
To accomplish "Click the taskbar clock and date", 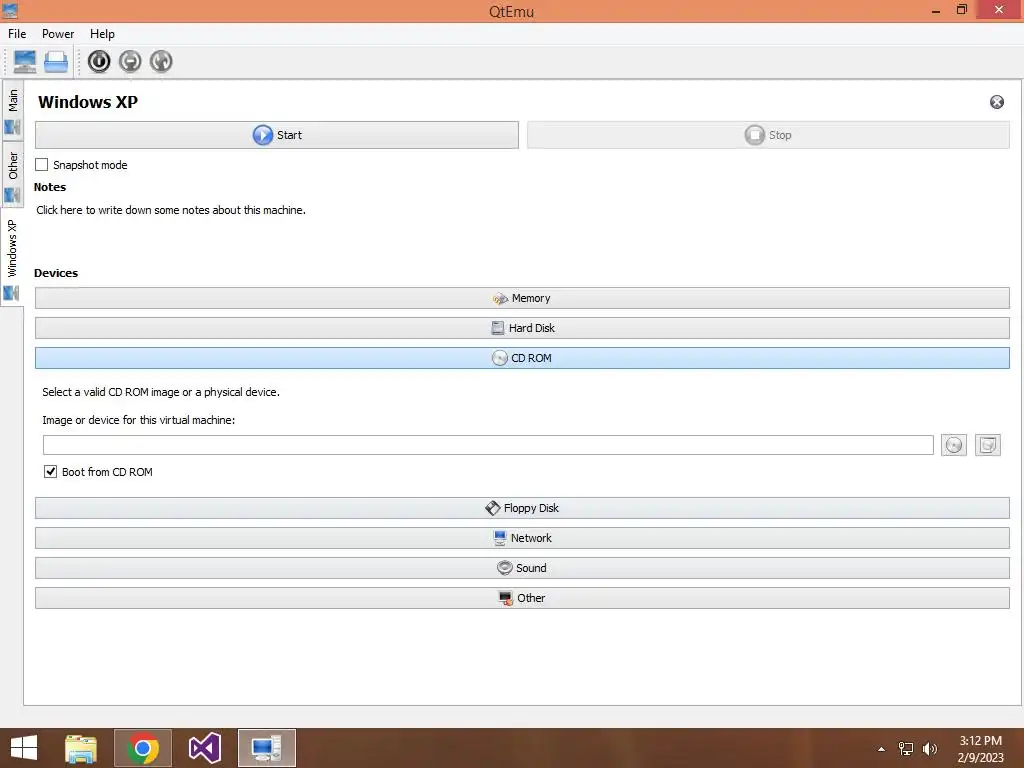I will (980, 749).
